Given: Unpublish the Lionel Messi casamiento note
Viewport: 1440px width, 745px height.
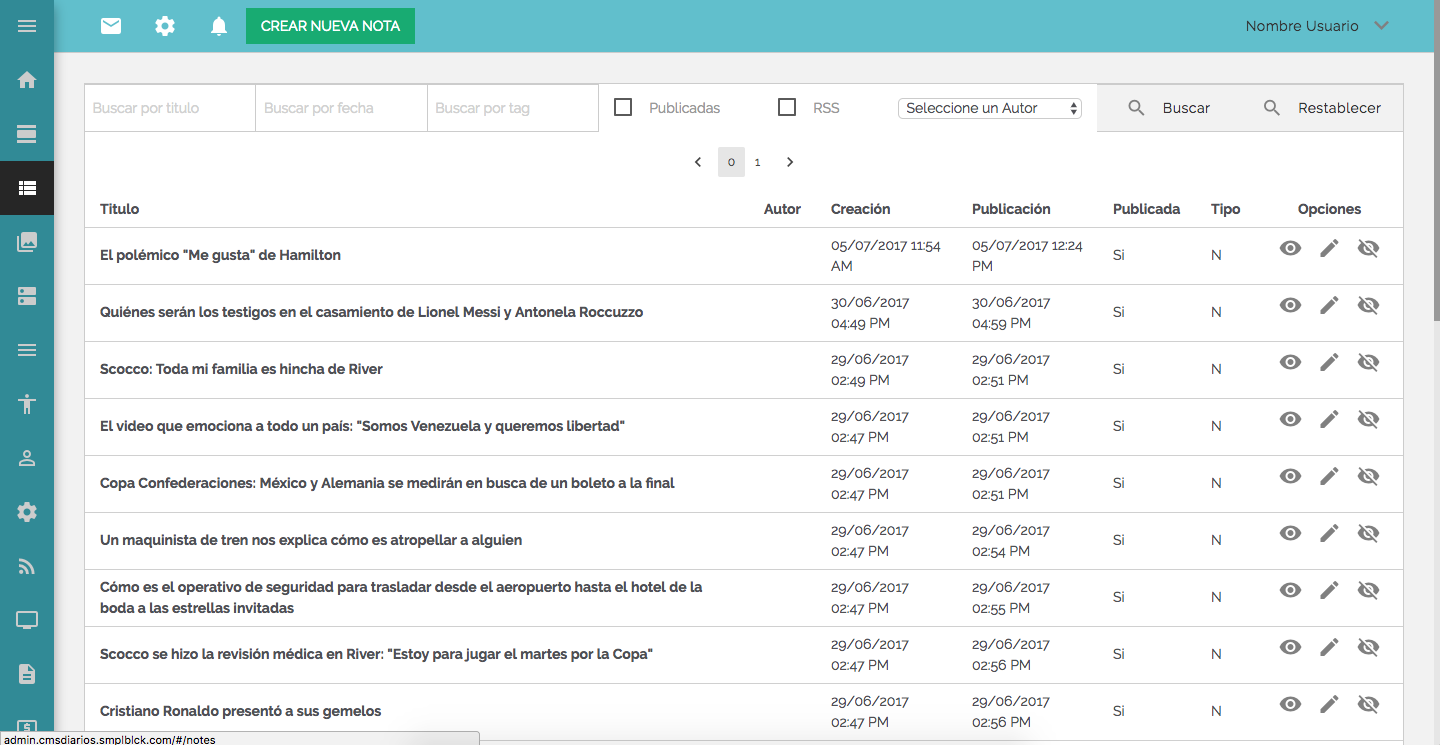Looking at the screenshot, I should 1368,305.
